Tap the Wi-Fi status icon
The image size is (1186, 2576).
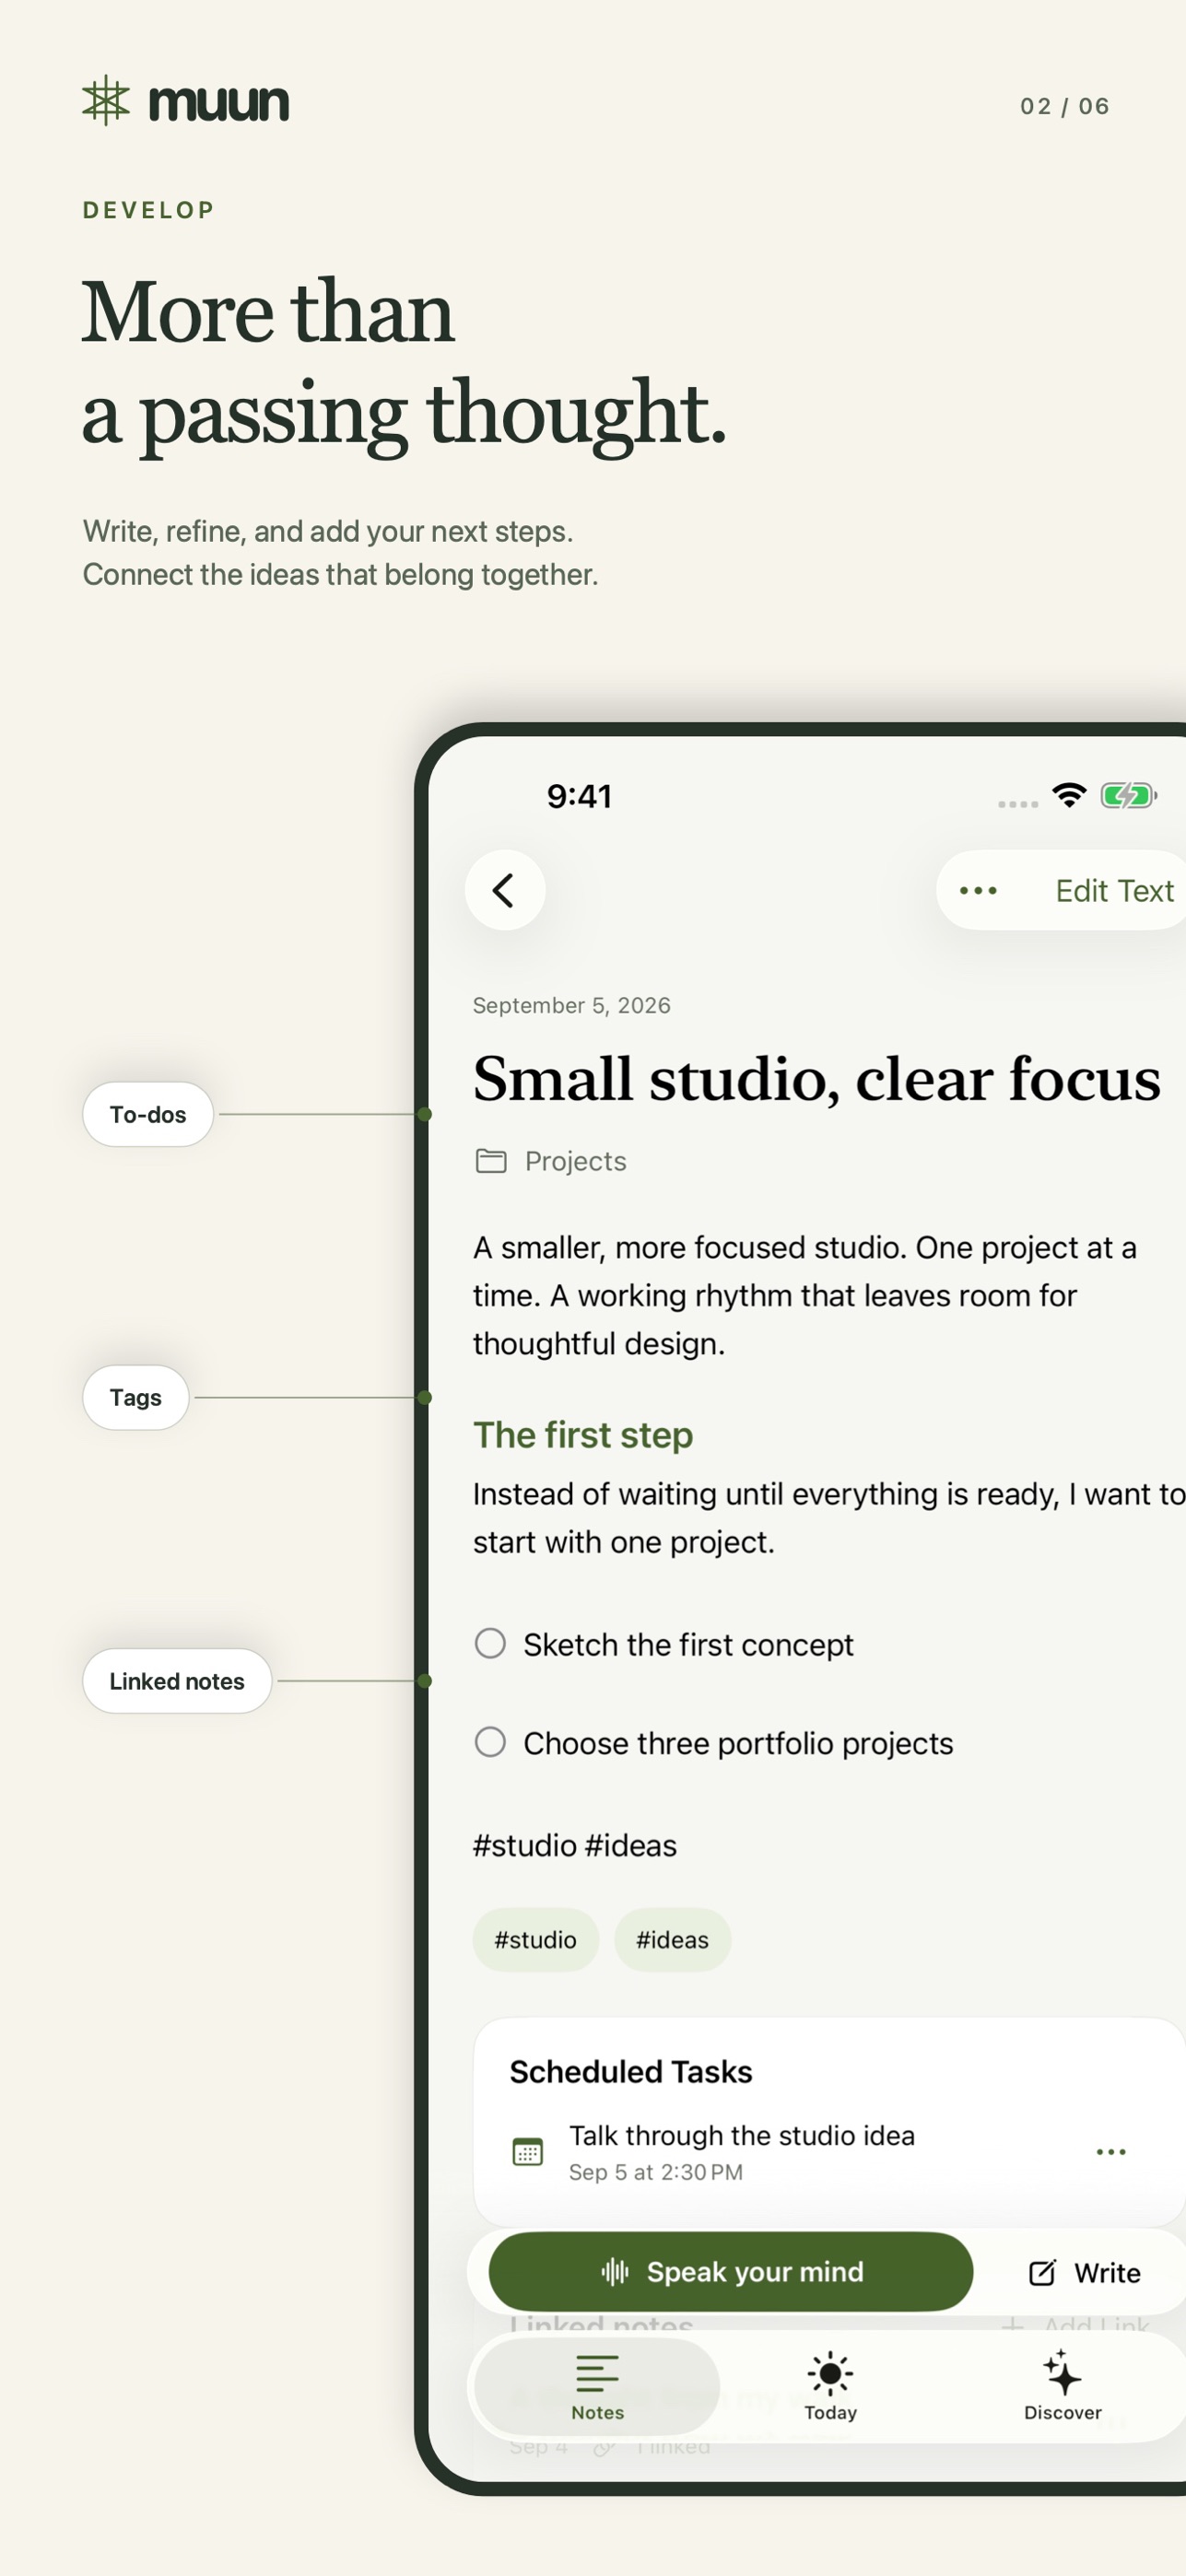click(1069, 795)
